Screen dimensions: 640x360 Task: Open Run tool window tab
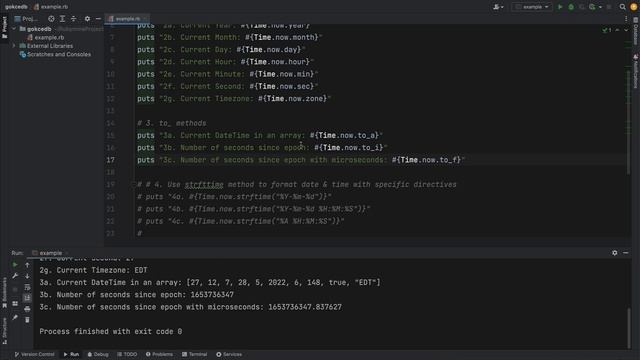[71, 354]
